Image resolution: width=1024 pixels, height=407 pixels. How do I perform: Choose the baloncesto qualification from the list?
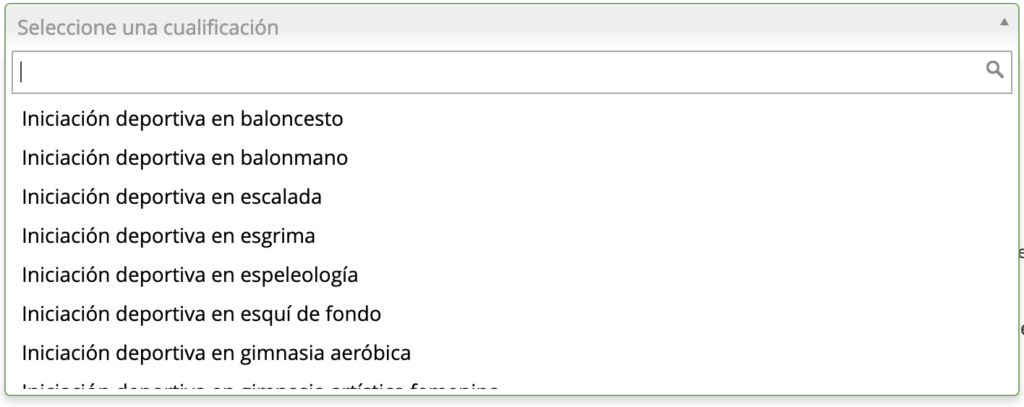pyautogui.click(x=183, y=118)
